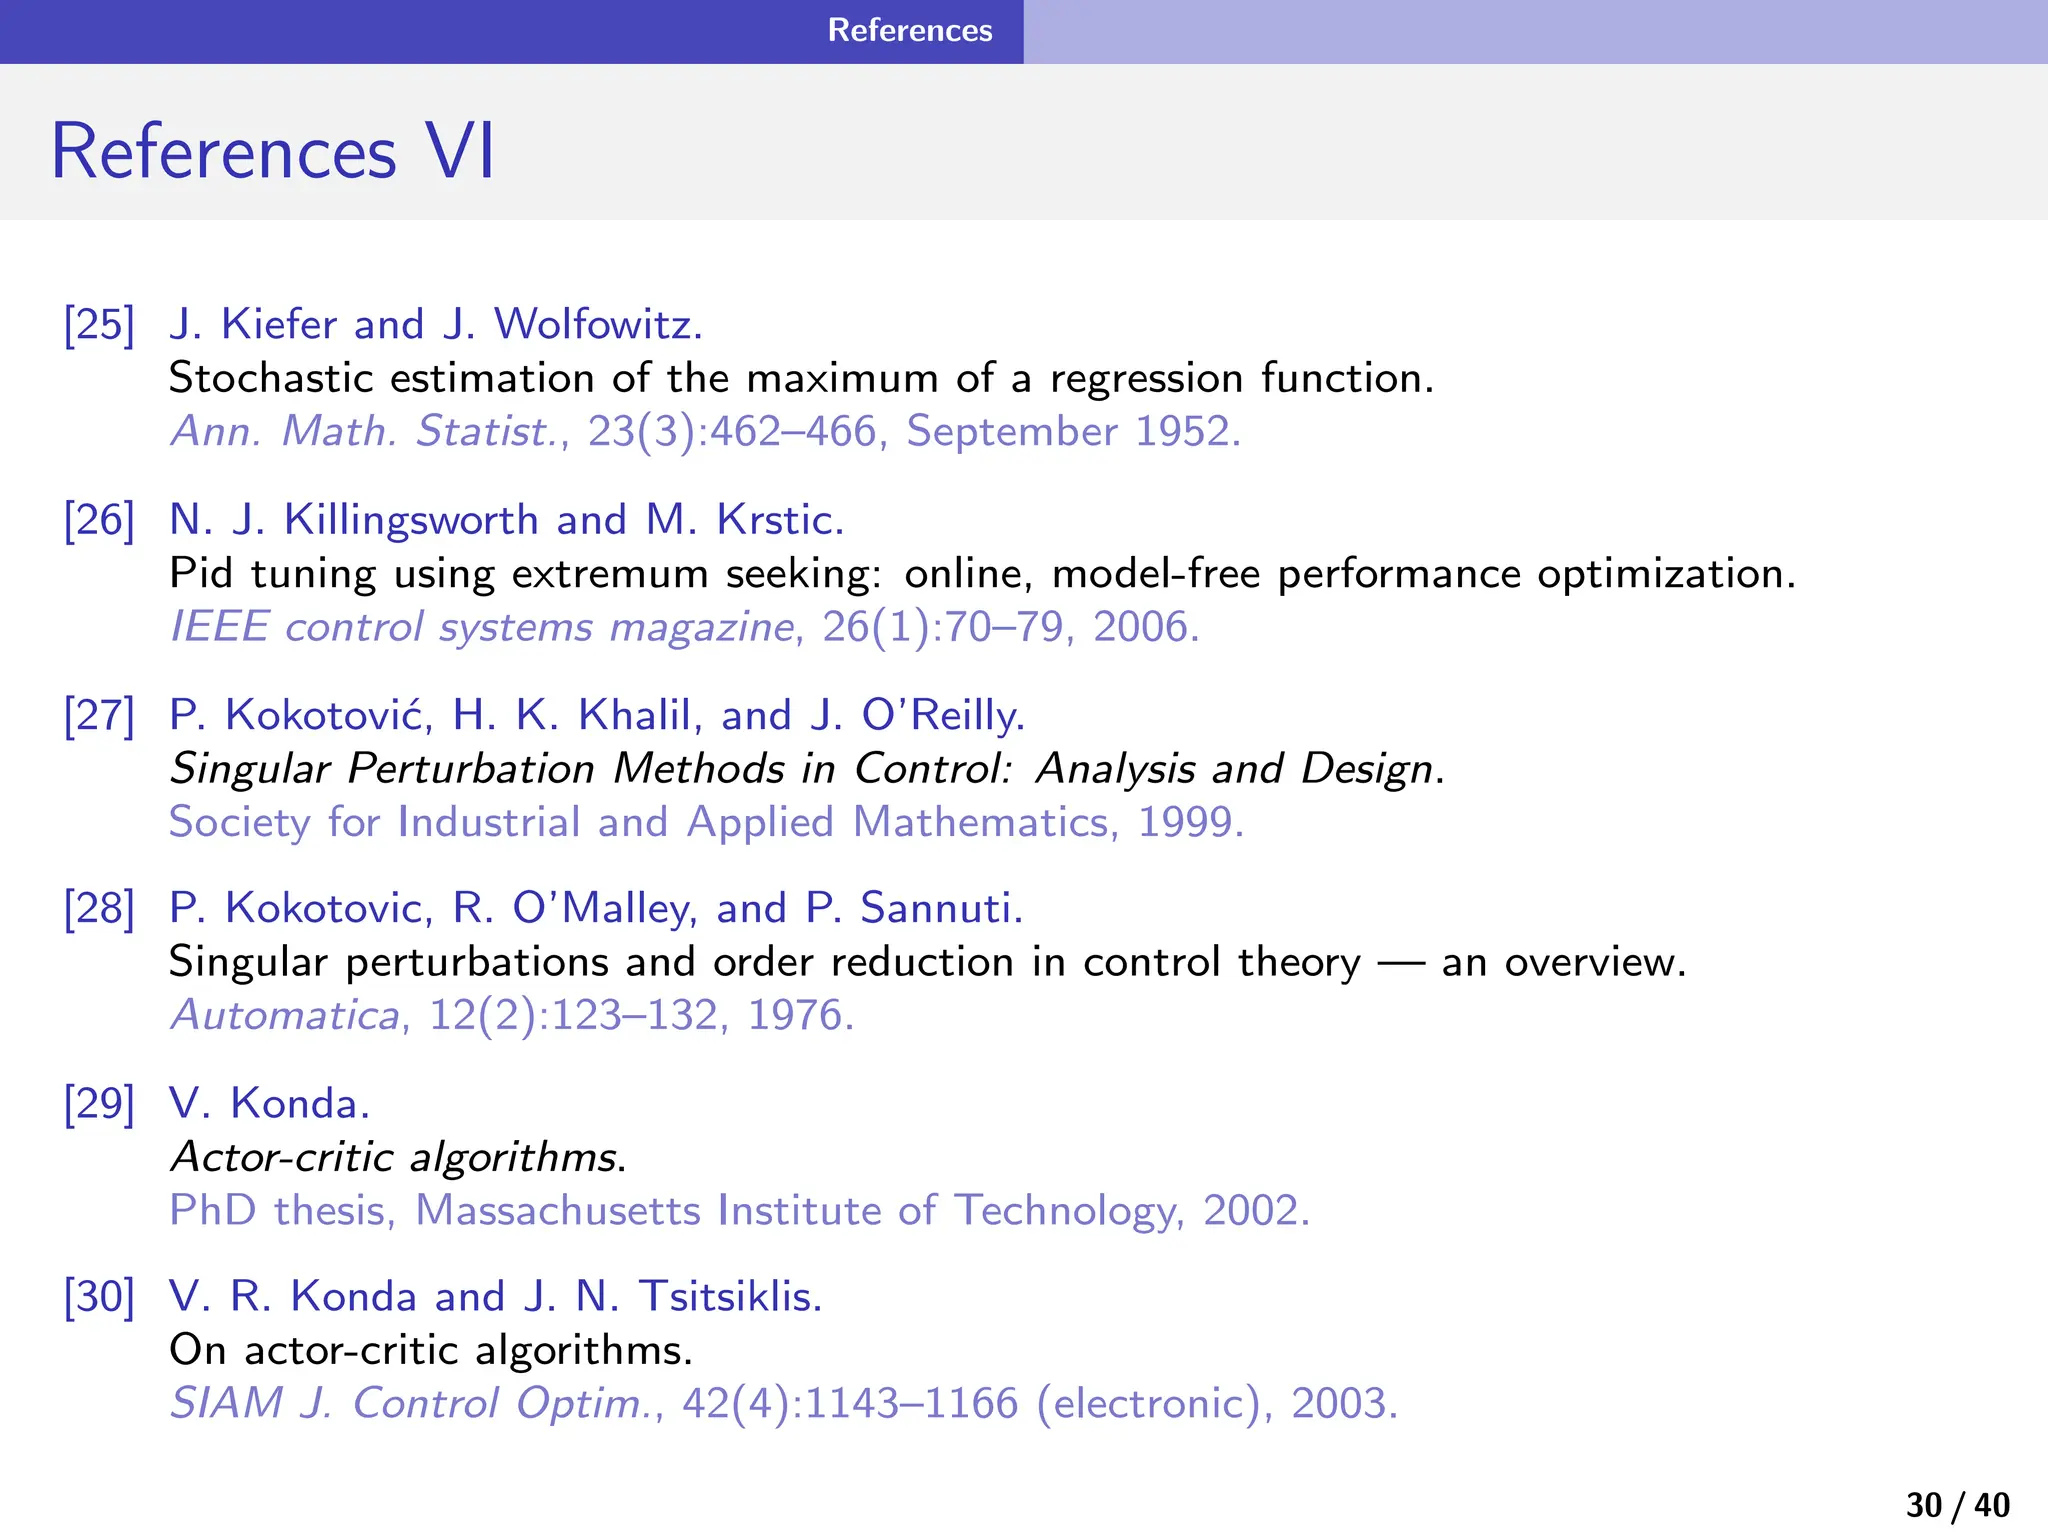Click reference label [26]
The height and width of the screenshot is (1536, 2048).
click(99, 520)
